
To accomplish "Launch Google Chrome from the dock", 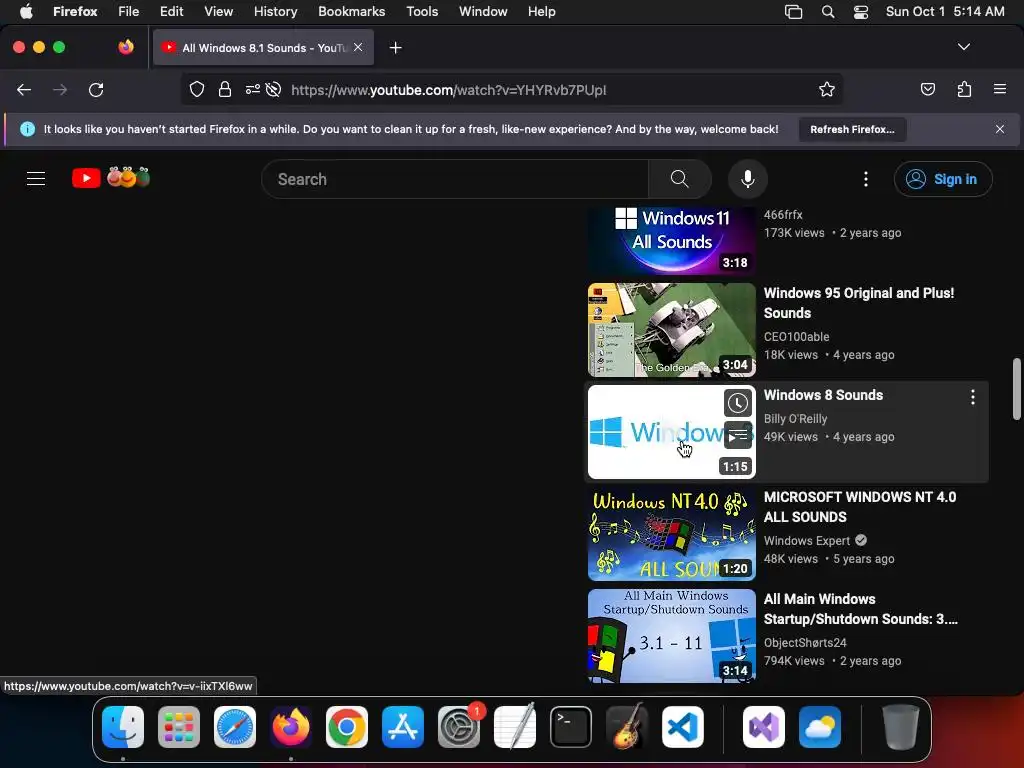I will (347, 727).
